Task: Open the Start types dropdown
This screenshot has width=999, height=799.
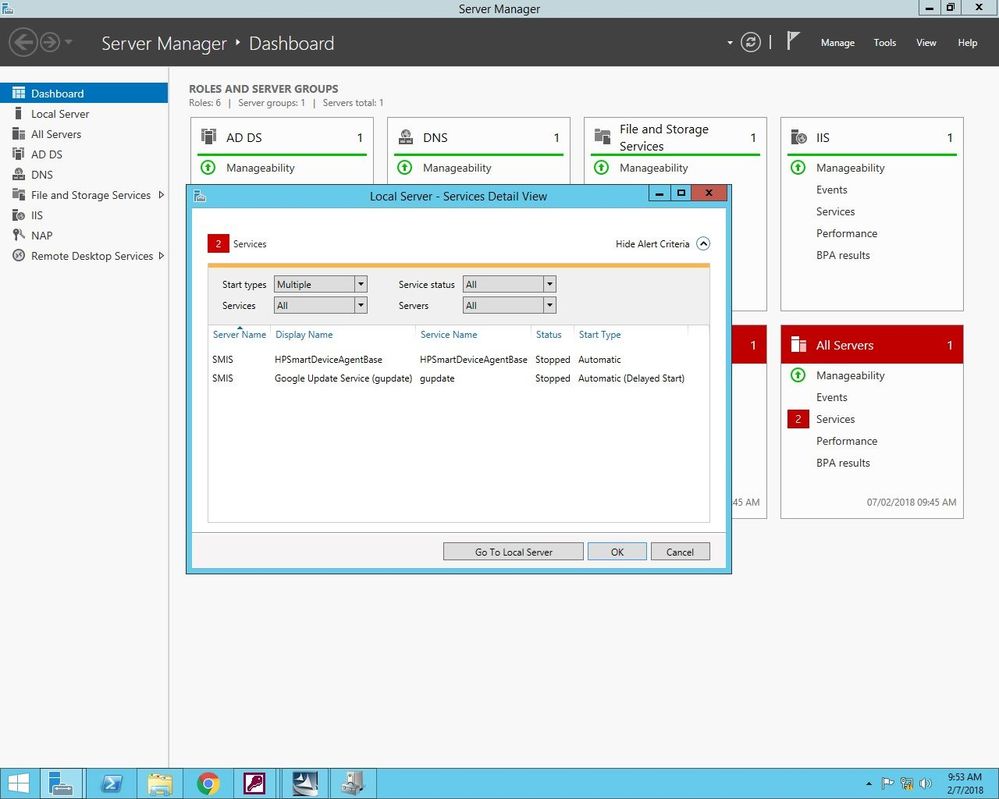Action: 320,284
